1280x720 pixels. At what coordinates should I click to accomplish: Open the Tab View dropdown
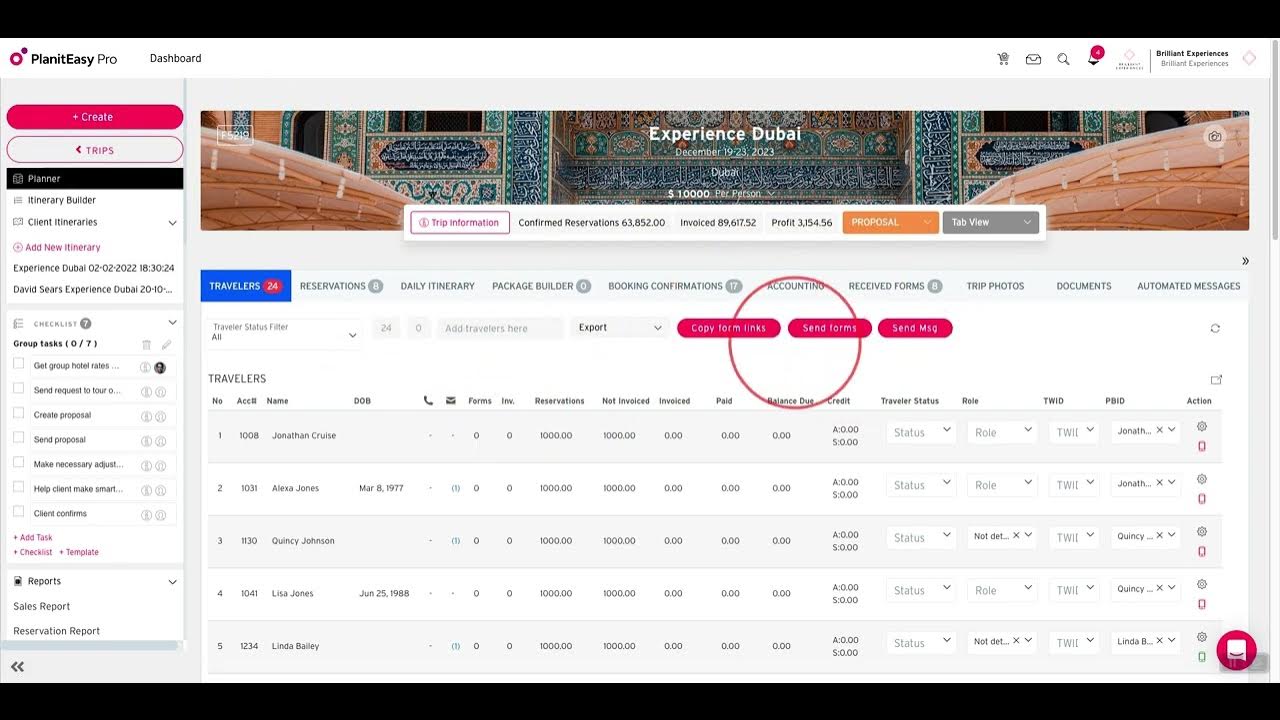tap(990, 222)
